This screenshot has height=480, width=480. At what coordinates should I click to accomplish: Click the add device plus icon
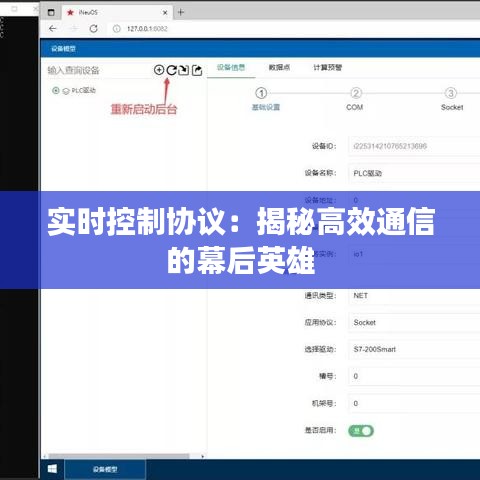click(x=159, y=70)
